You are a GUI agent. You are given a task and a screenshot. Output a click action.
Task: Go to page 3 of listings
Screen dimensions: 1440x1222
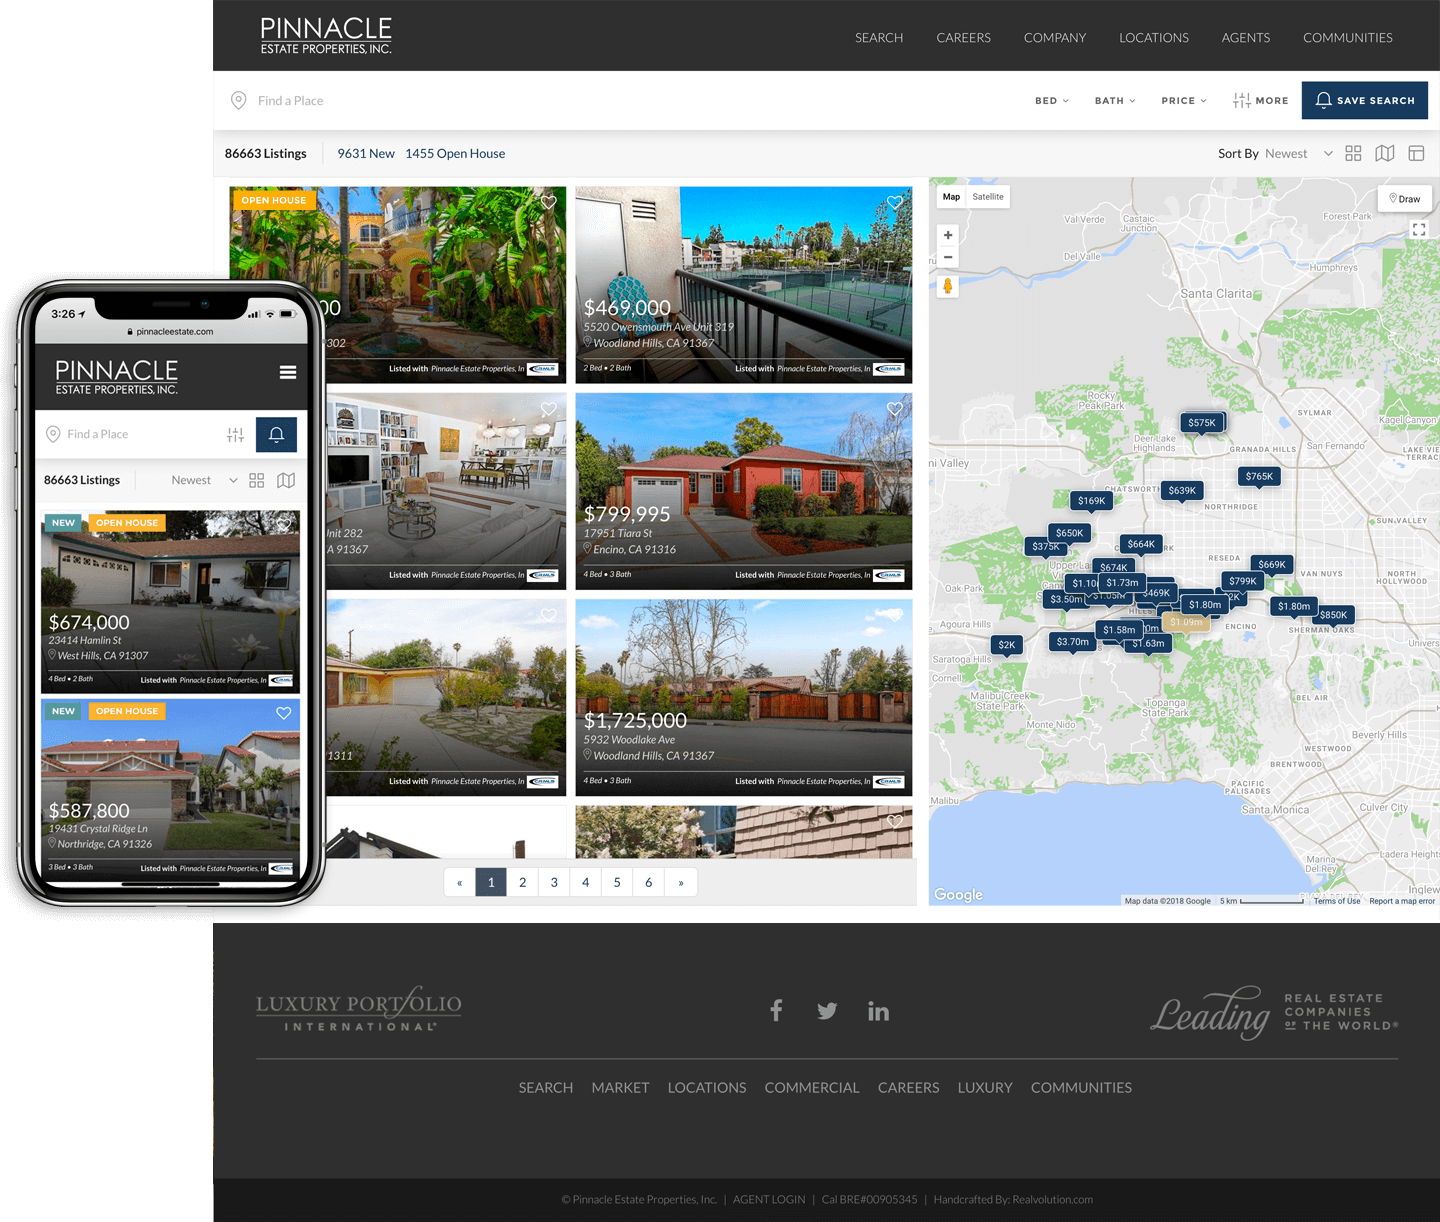554,882
